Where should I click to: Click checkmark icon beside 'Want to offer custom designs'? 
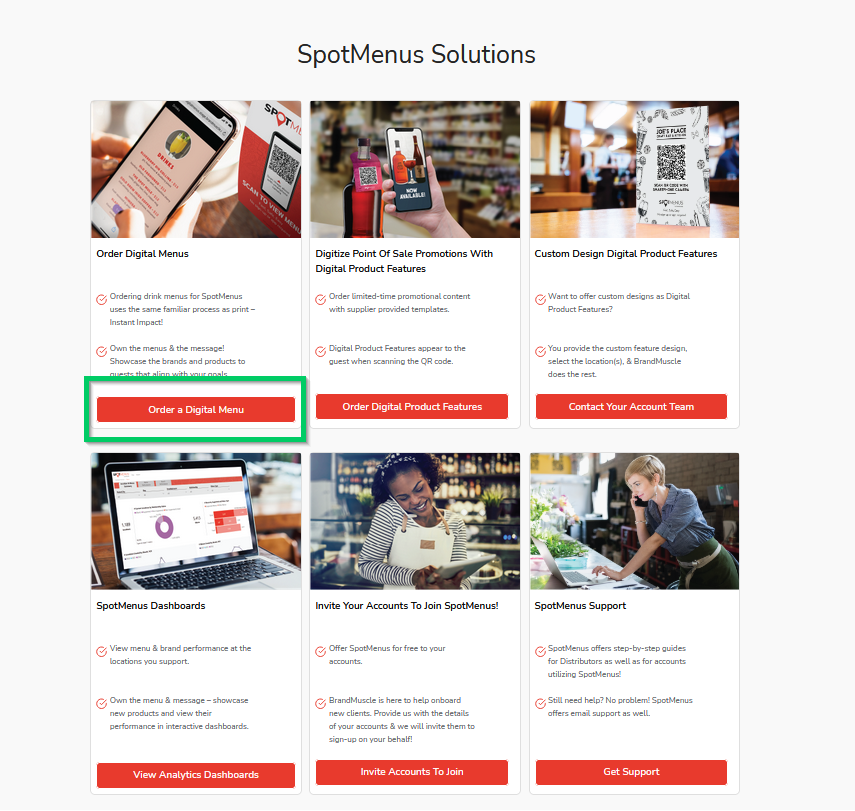(540, 299)
